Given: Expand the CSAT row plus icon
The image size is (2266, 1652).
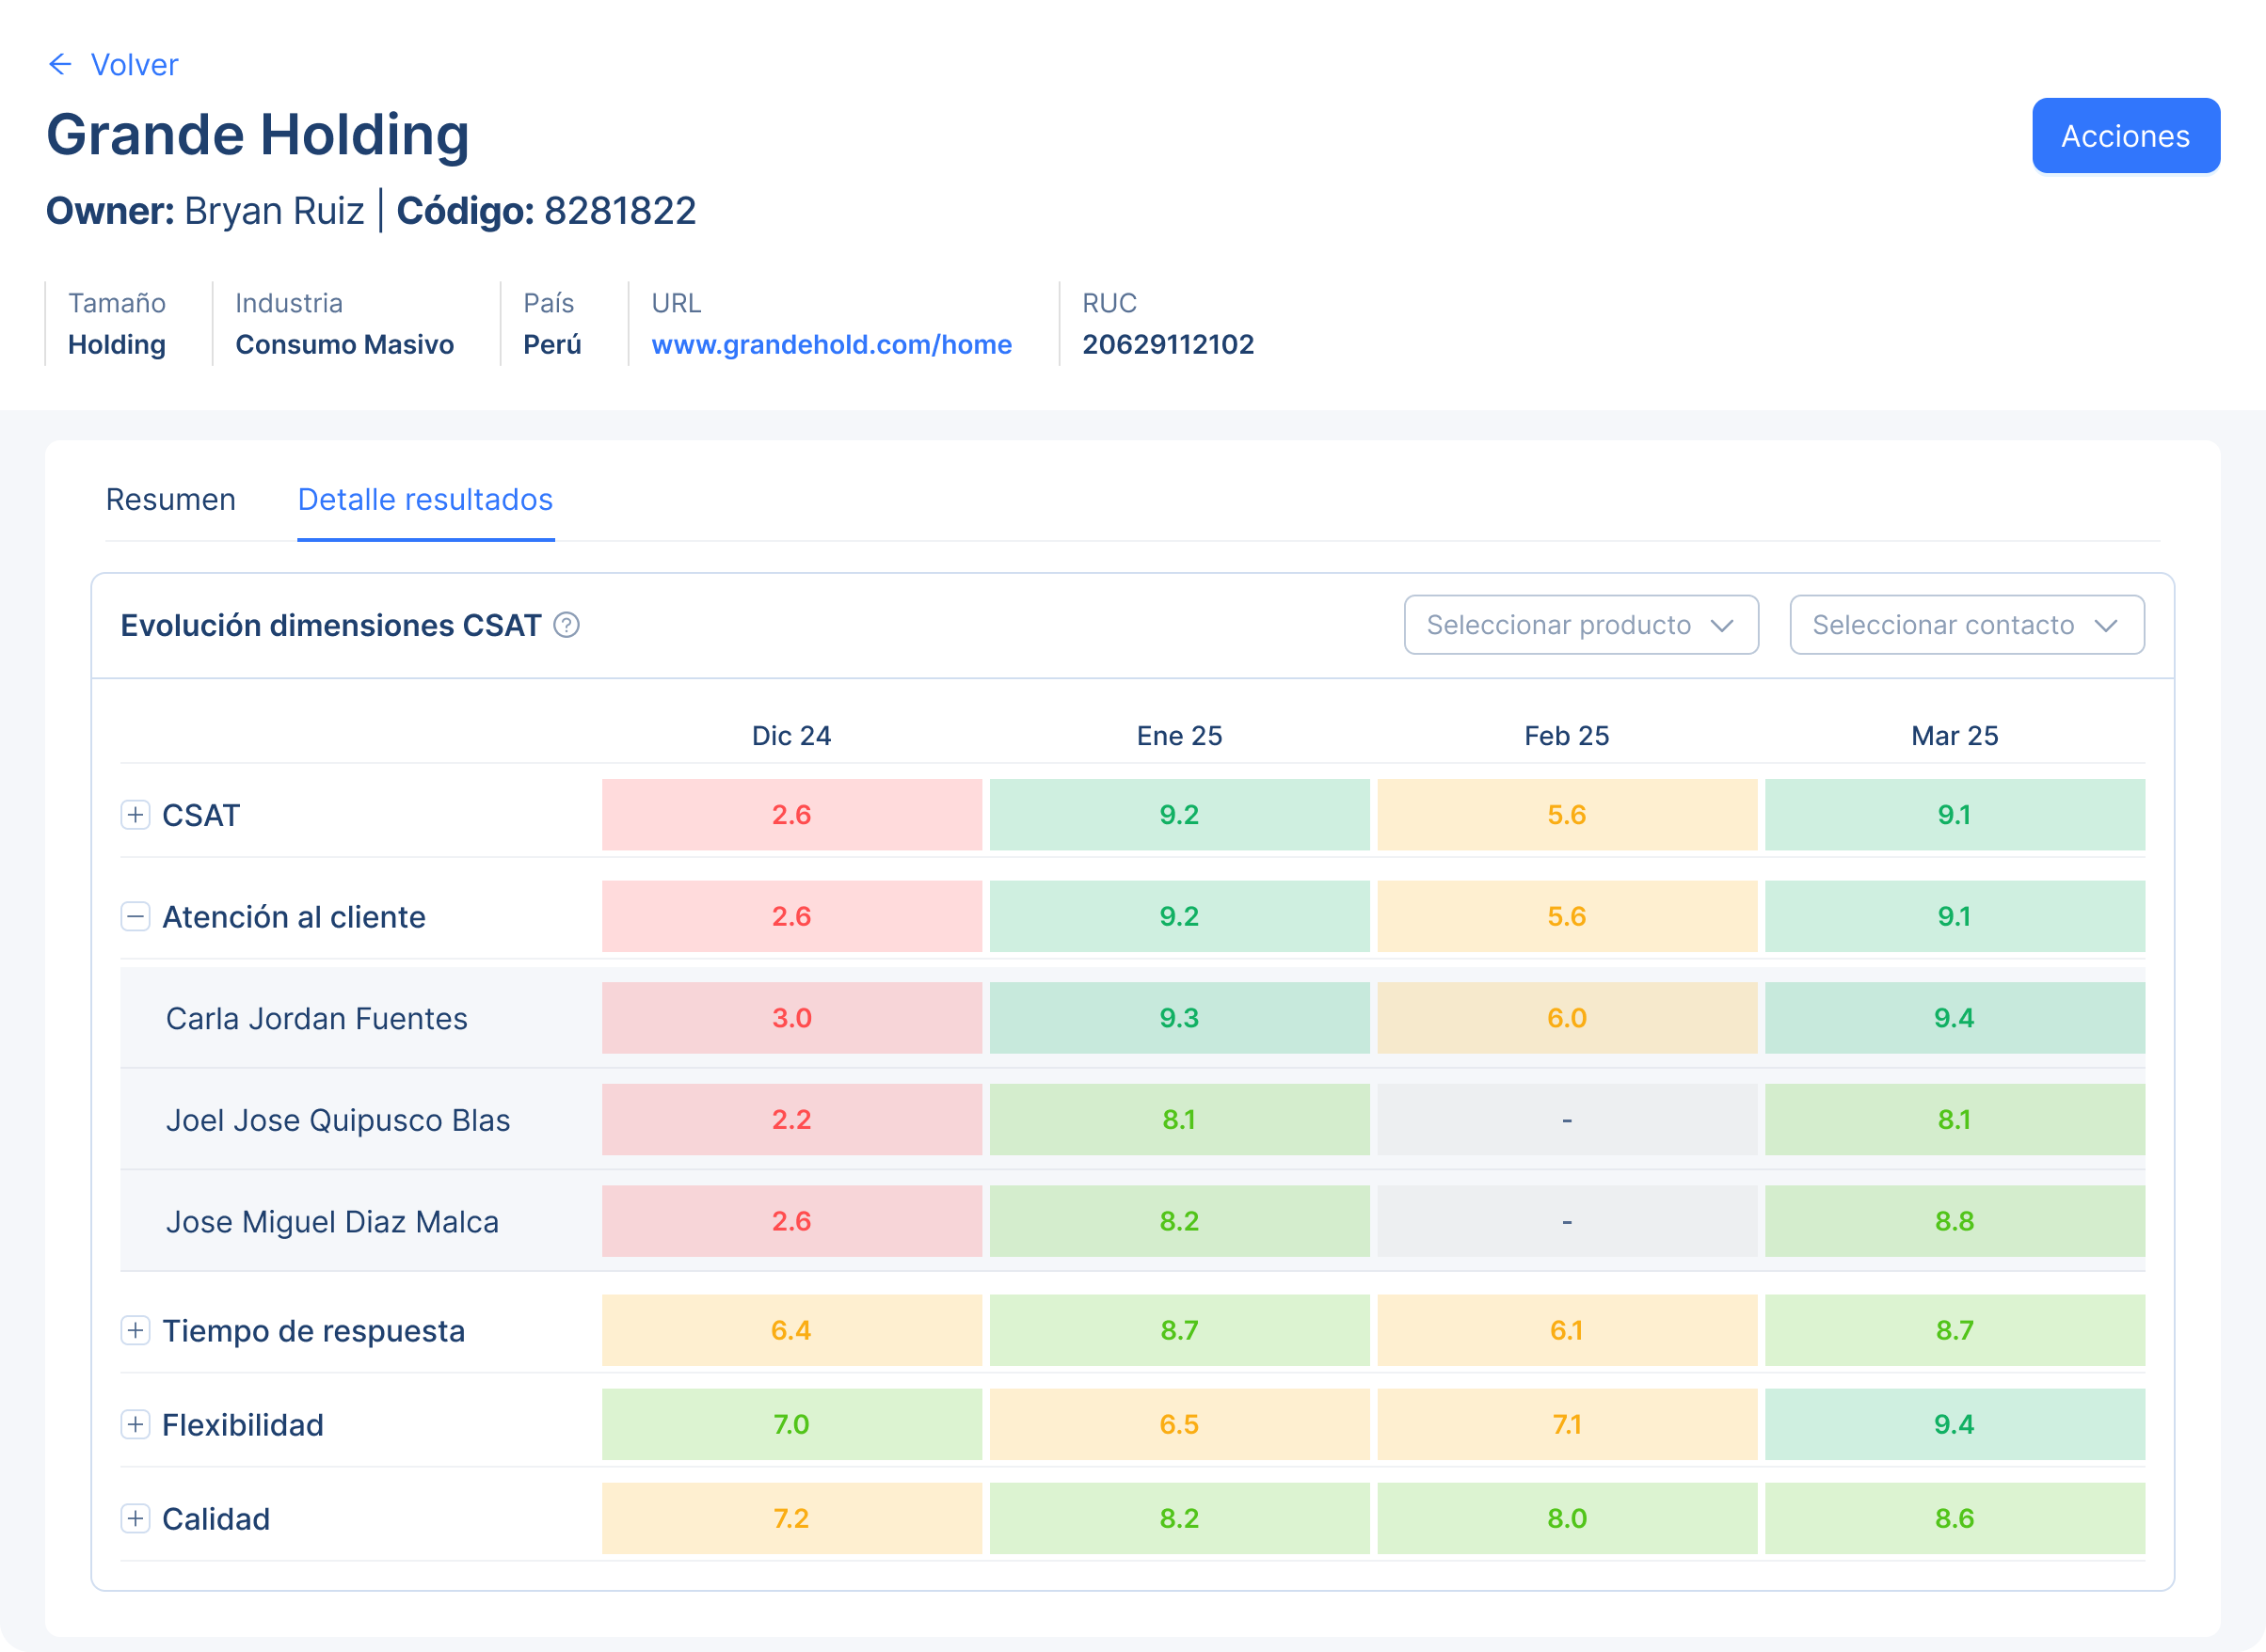Looking at the screenshot, I should tap(135, 815).
